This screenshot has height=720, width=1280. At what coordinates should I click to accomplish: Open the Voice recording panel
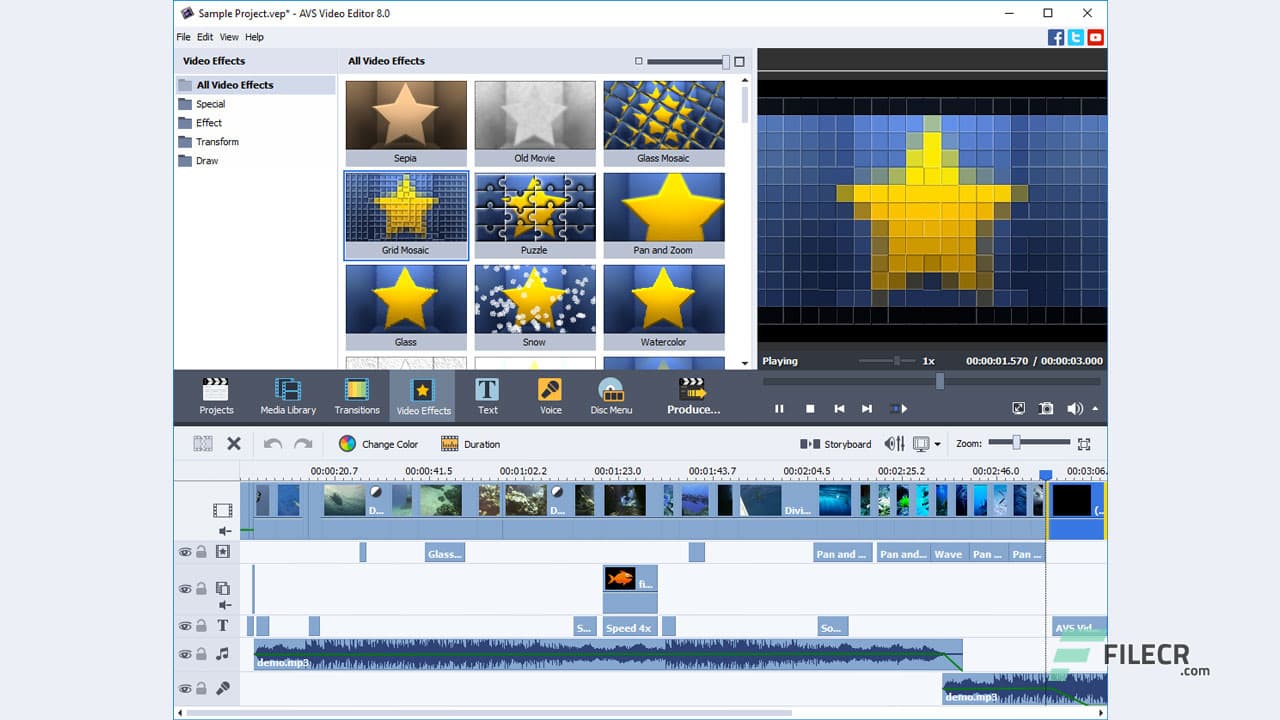click(549, 395)
